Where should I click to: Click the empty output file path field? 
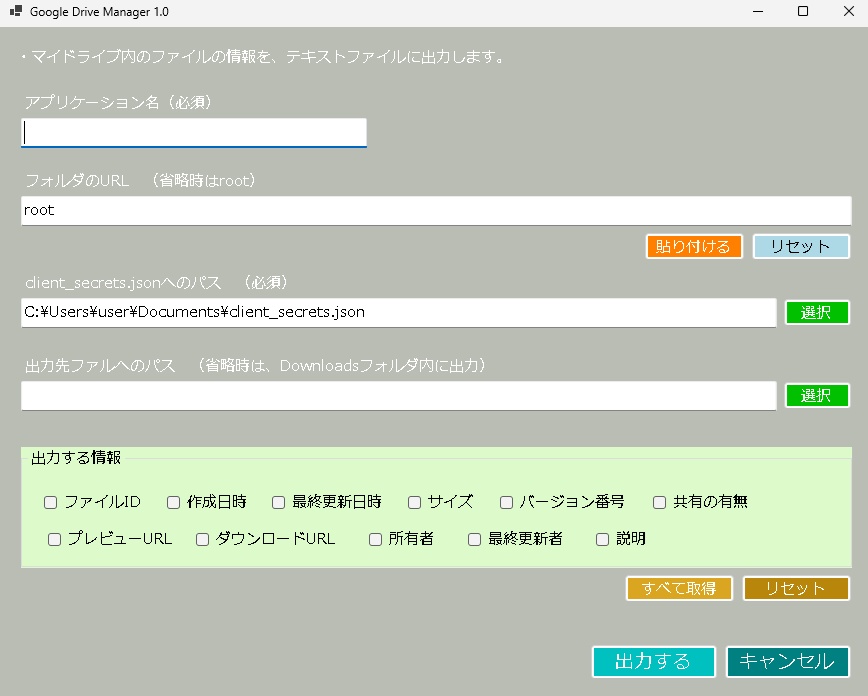[399, 396]
